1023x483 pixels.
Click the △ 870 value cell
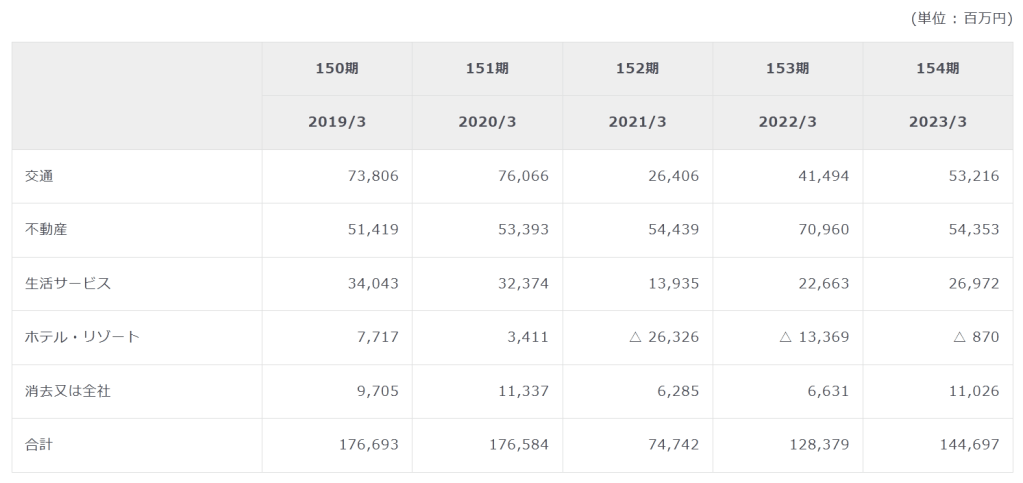[x=976, y=337]
